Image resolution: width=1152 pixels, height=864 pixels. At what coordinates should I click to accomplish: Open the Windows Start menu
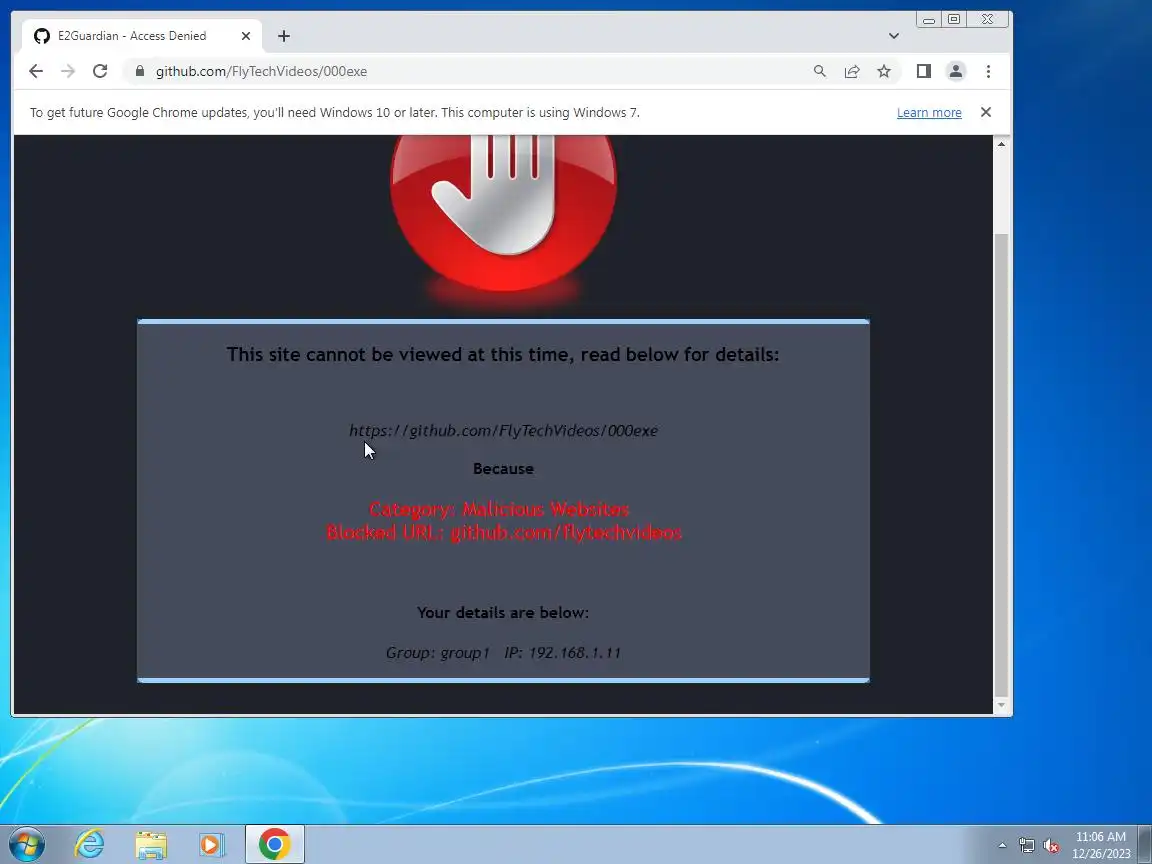point(26,844)
